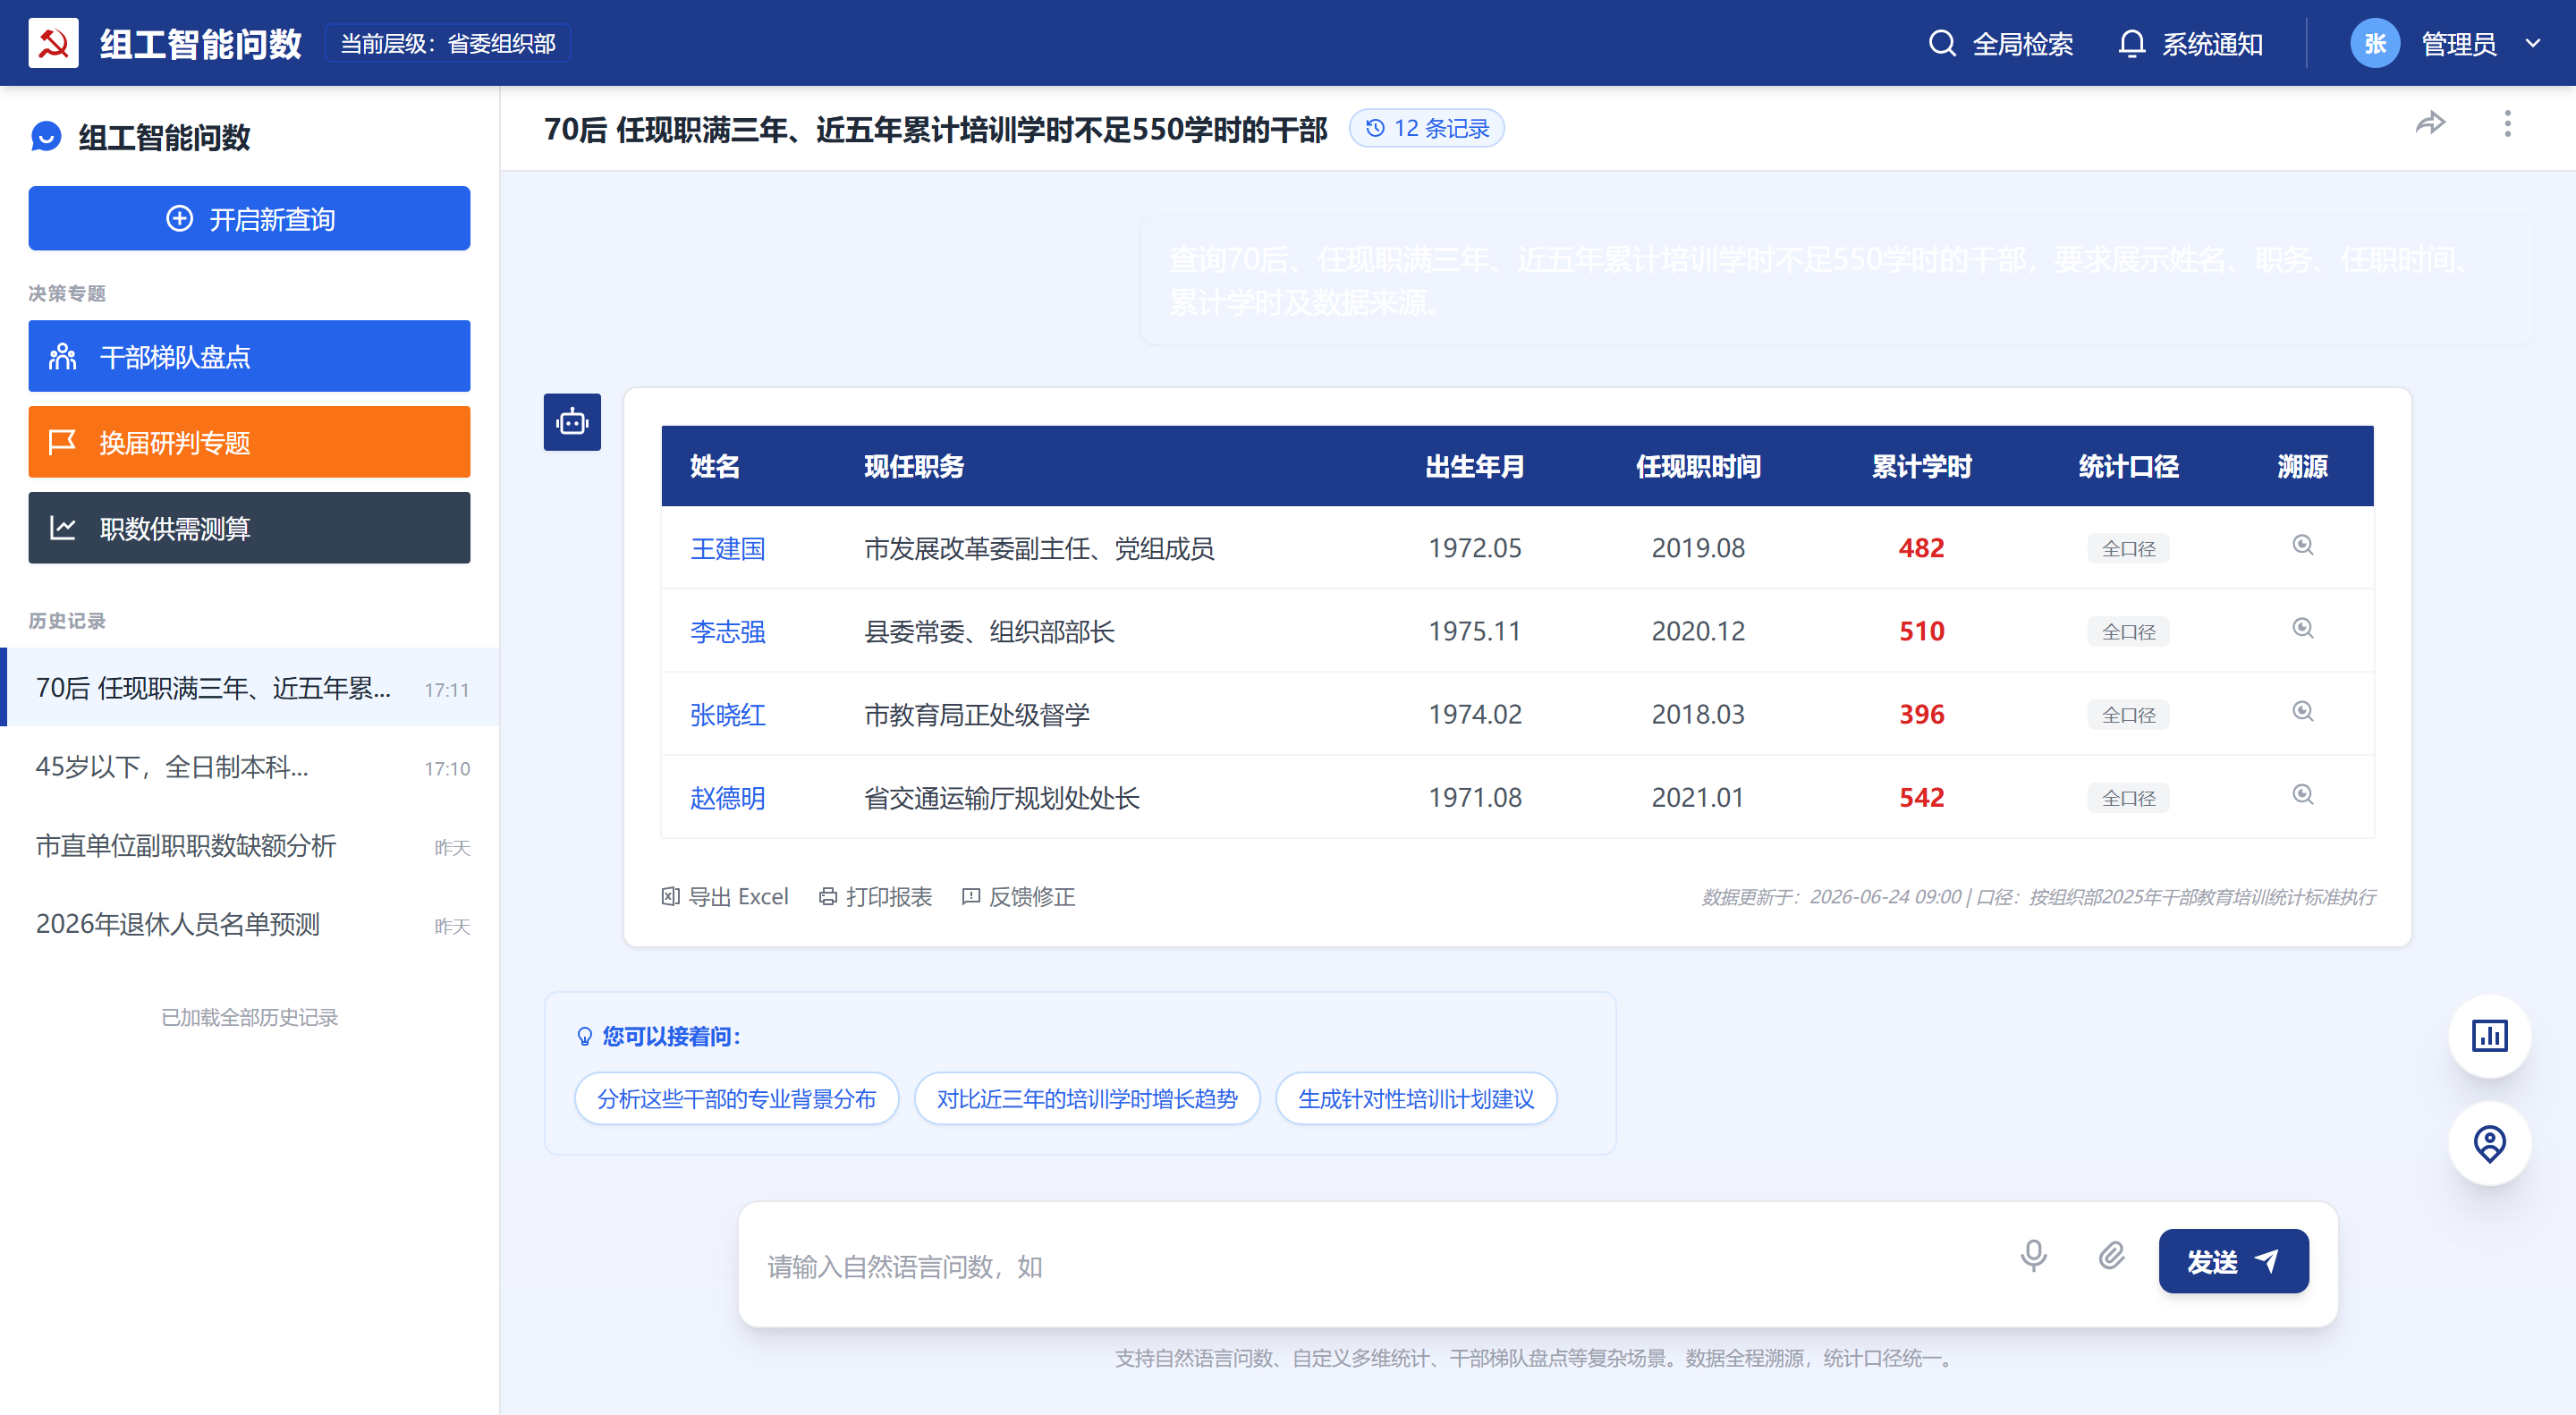This screenshot has height=1415, width=2576.
Task: Open system notifications bell (系统通知)
Action: (x=2190, y=44)
